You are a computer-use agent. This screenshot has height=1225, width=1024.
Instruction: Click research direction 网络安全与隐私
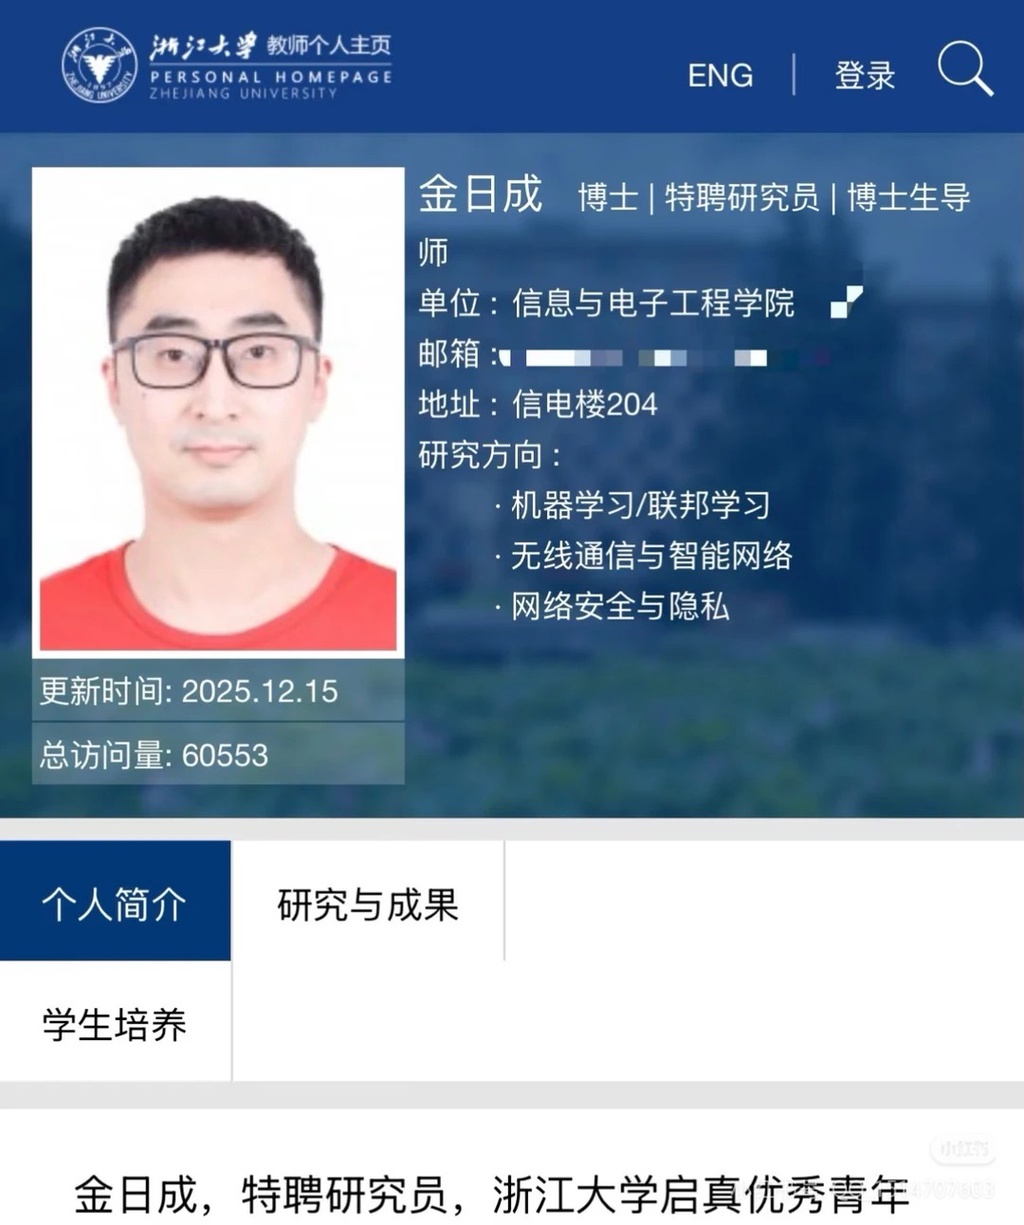coord(620,606)
